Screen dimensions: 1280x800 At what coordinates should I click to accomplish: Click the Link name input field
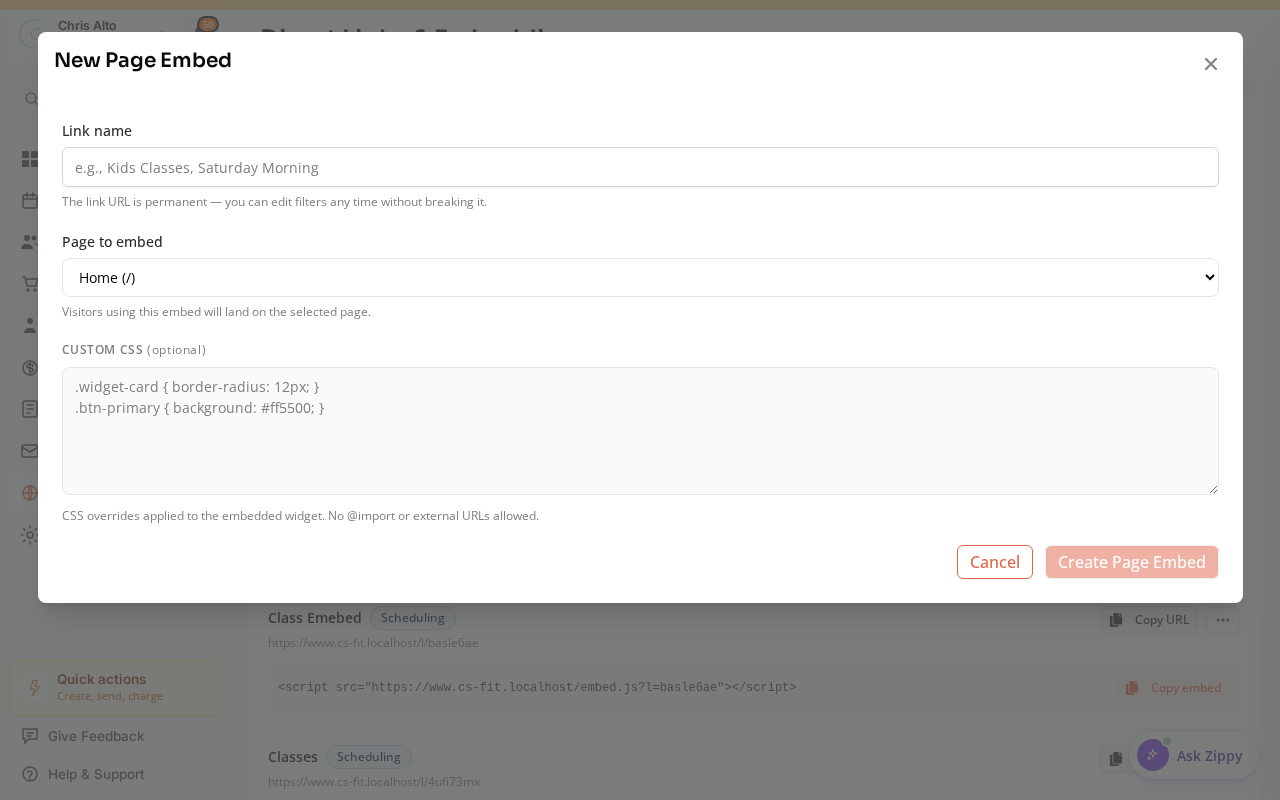coord(640,167)
